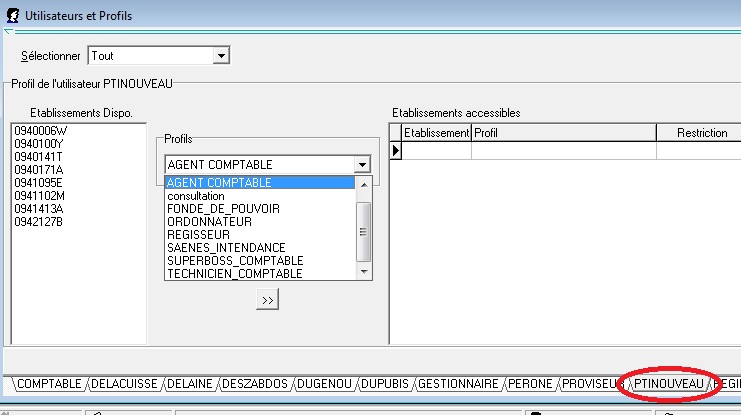The image size is (741, 415).
Task: Switch to the COMPTABLE user tab
Action: point(49,384)
